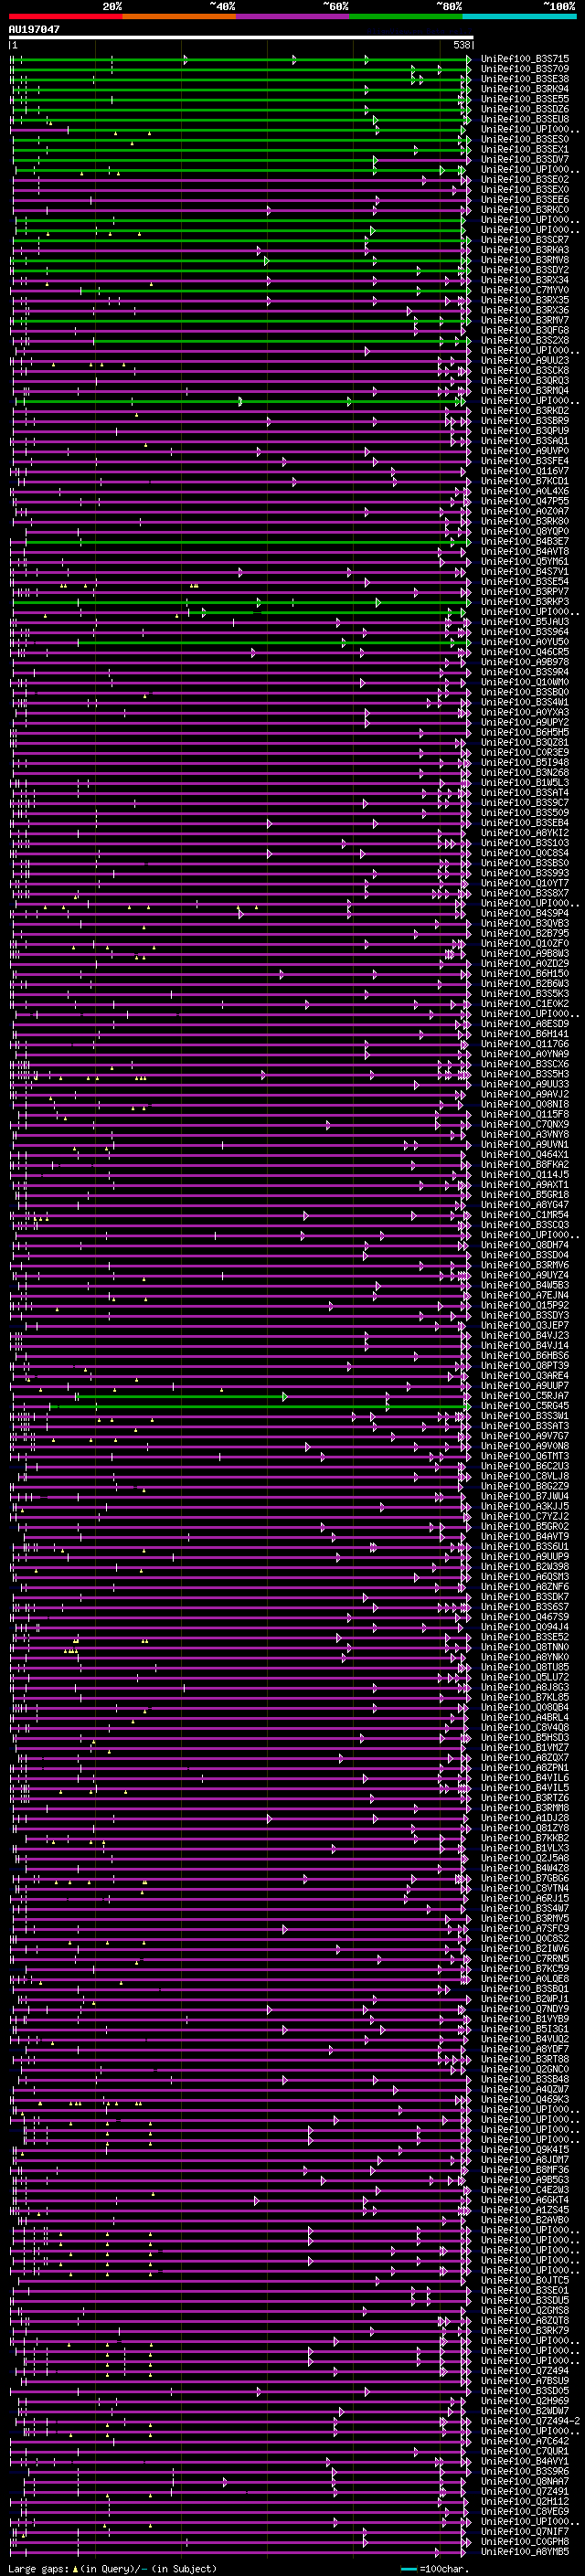Open hit UniRef100_Q08NI8
The height and width of the screenshot is (2576, 585).
(525, 1103)
